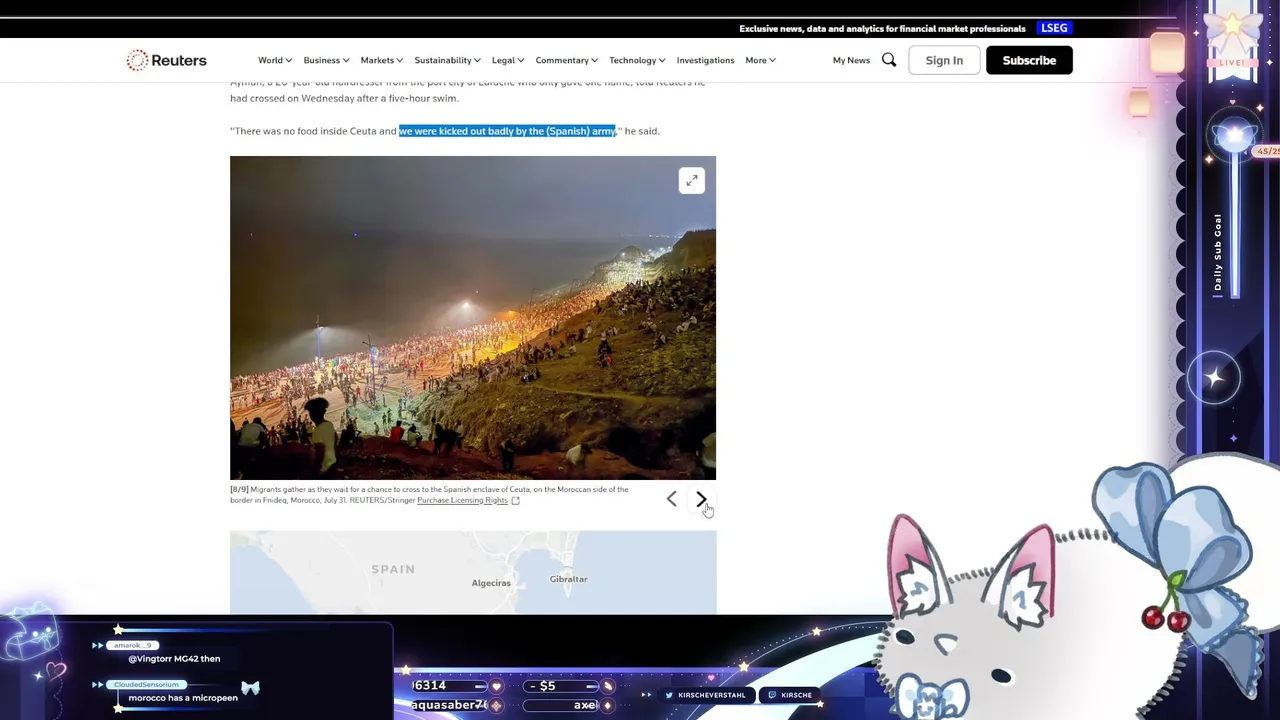The height and width of the screenshot is (720, 1280).
Task: Follow the Purchase Licensing Rights link
Action: pos(462,500)
